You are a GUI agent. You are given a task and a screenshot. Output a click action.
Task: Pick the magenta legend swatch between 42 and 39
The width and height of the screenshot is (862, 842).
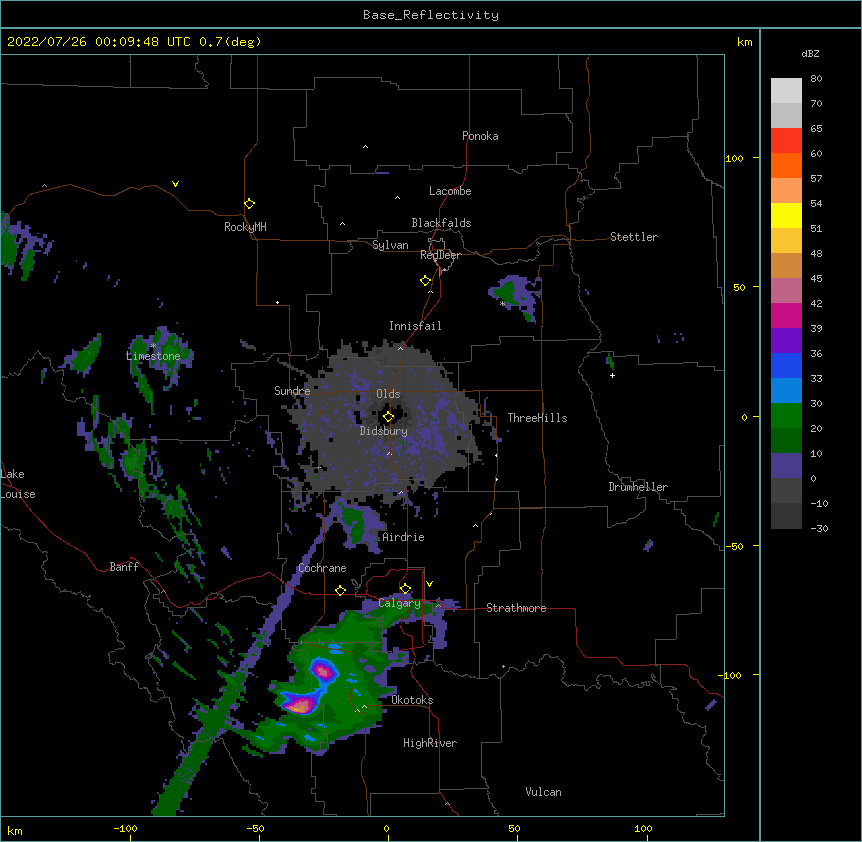786,315
